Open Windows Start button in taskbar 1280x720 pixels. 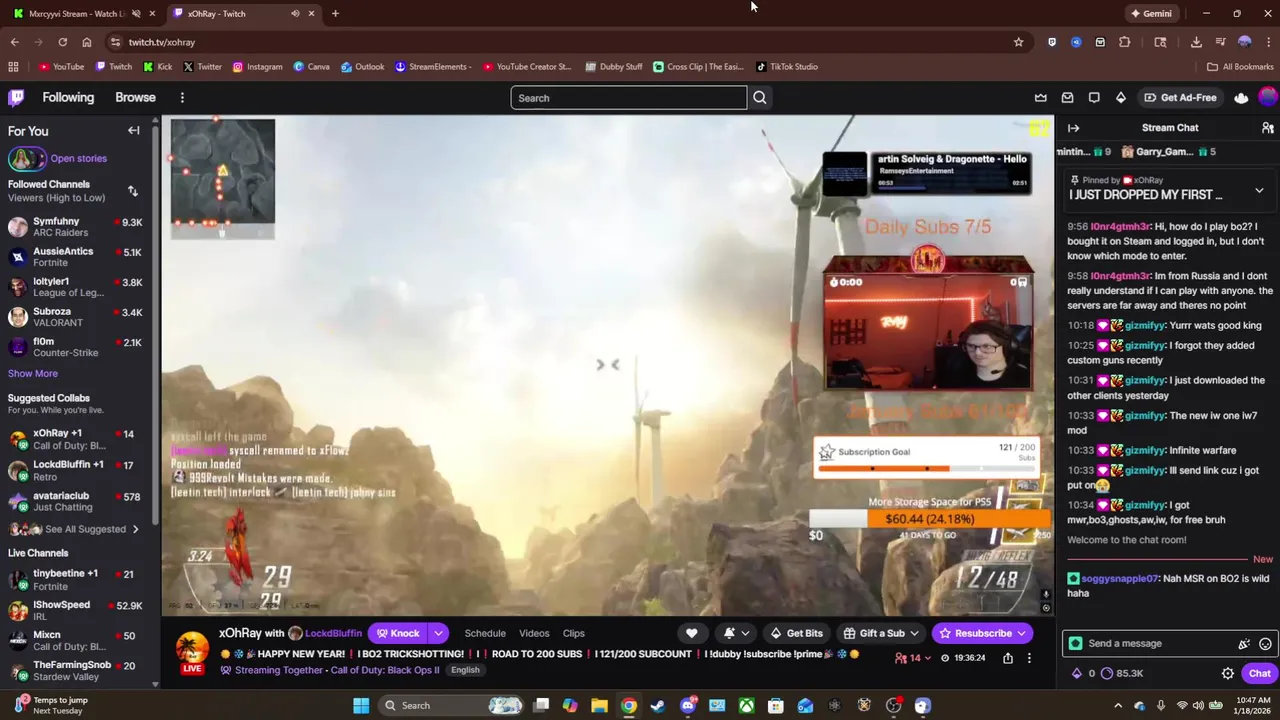[361, 705]
